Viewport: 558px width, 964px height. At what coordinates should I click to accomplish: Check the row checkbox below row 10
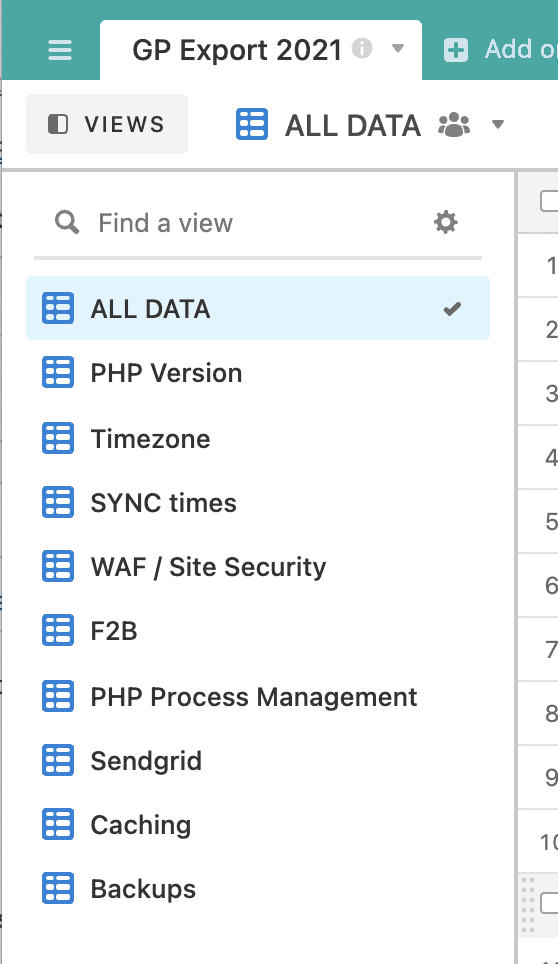pyautogui.click(x=549, y=903)
